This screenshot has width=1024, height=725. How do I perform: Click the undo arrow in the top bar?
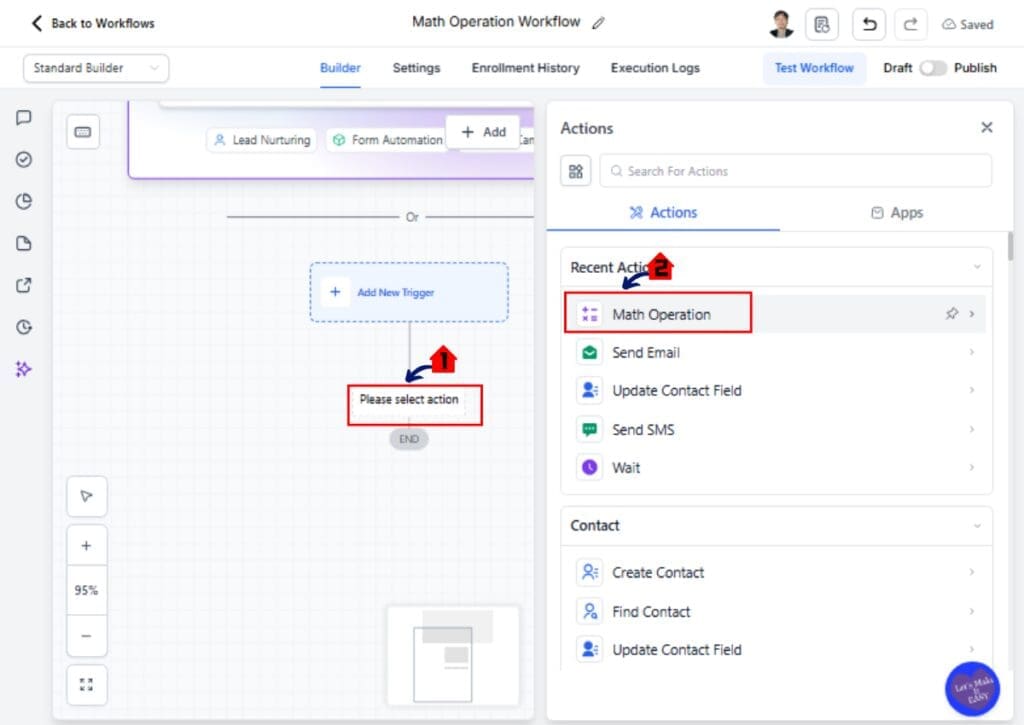(868, 24)
